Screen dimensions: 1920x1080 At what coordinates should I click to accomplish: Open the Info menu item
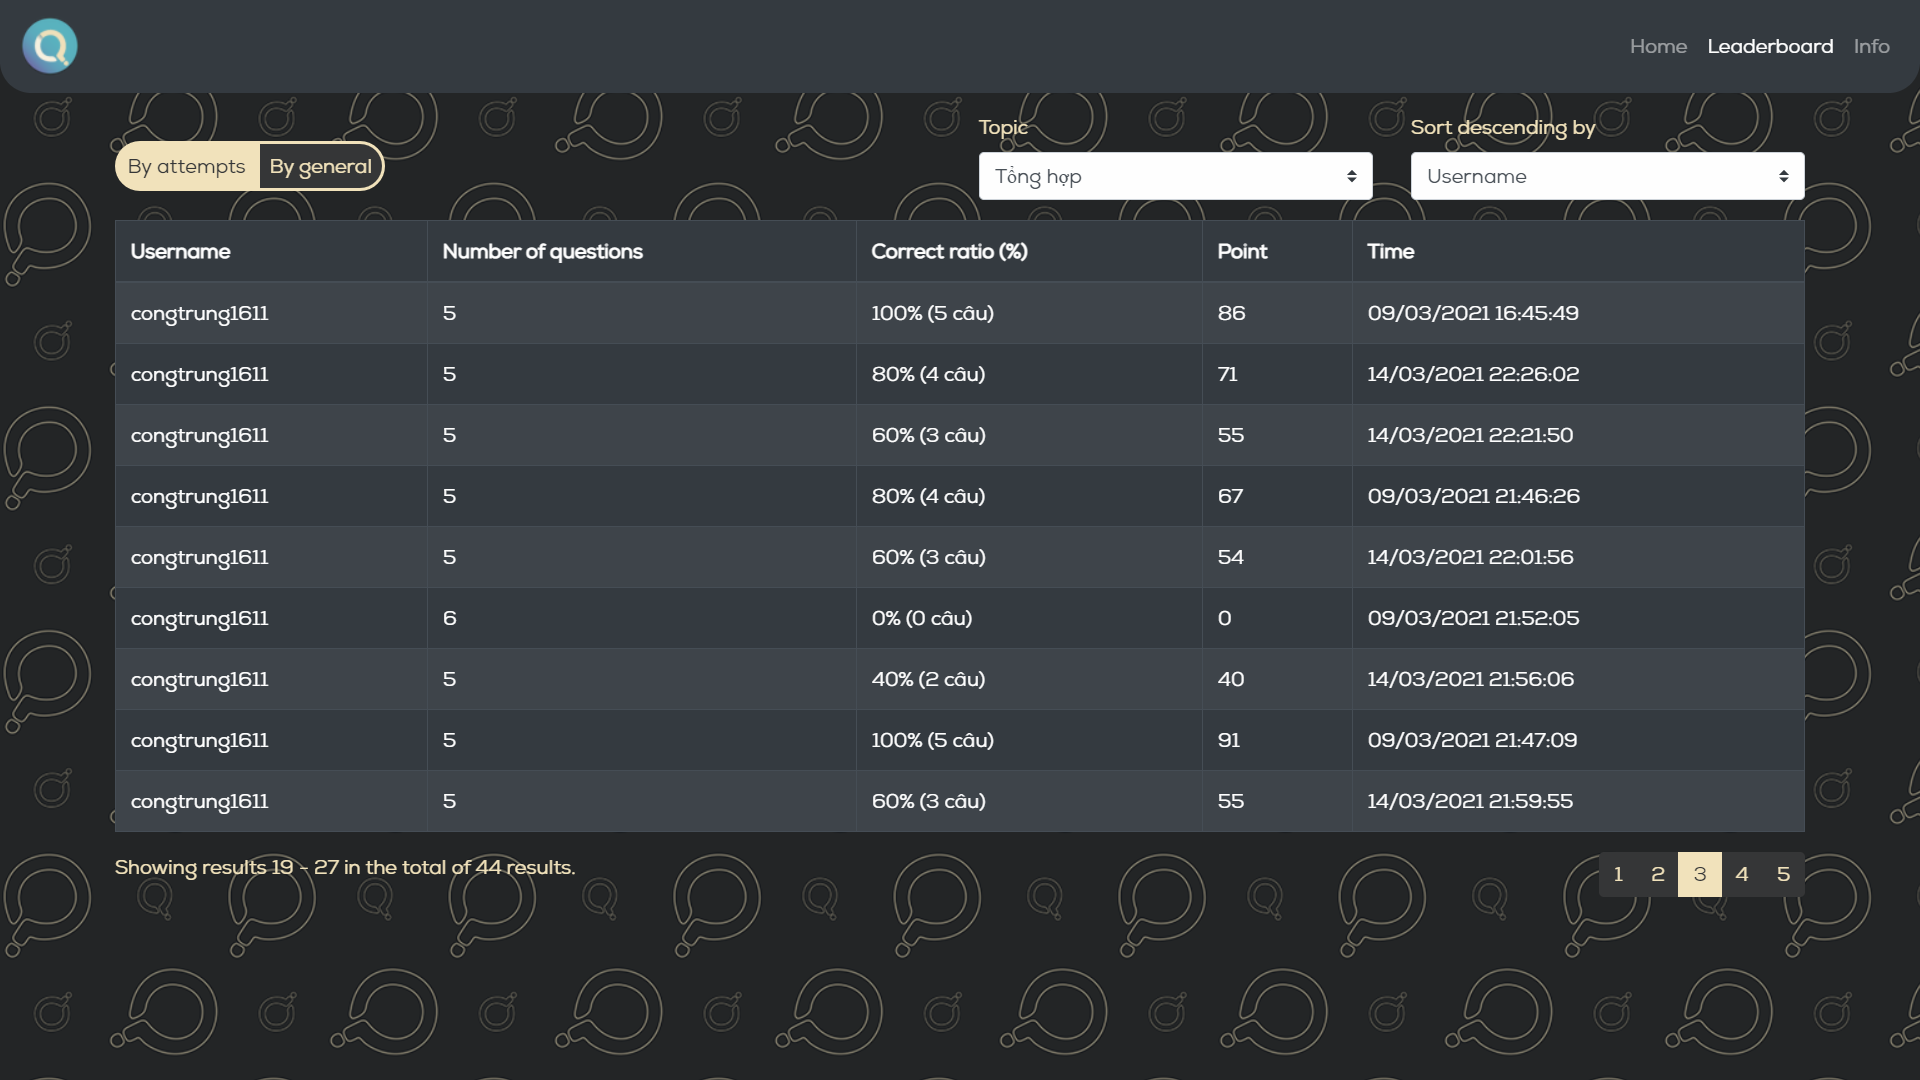pos(1871,47)
